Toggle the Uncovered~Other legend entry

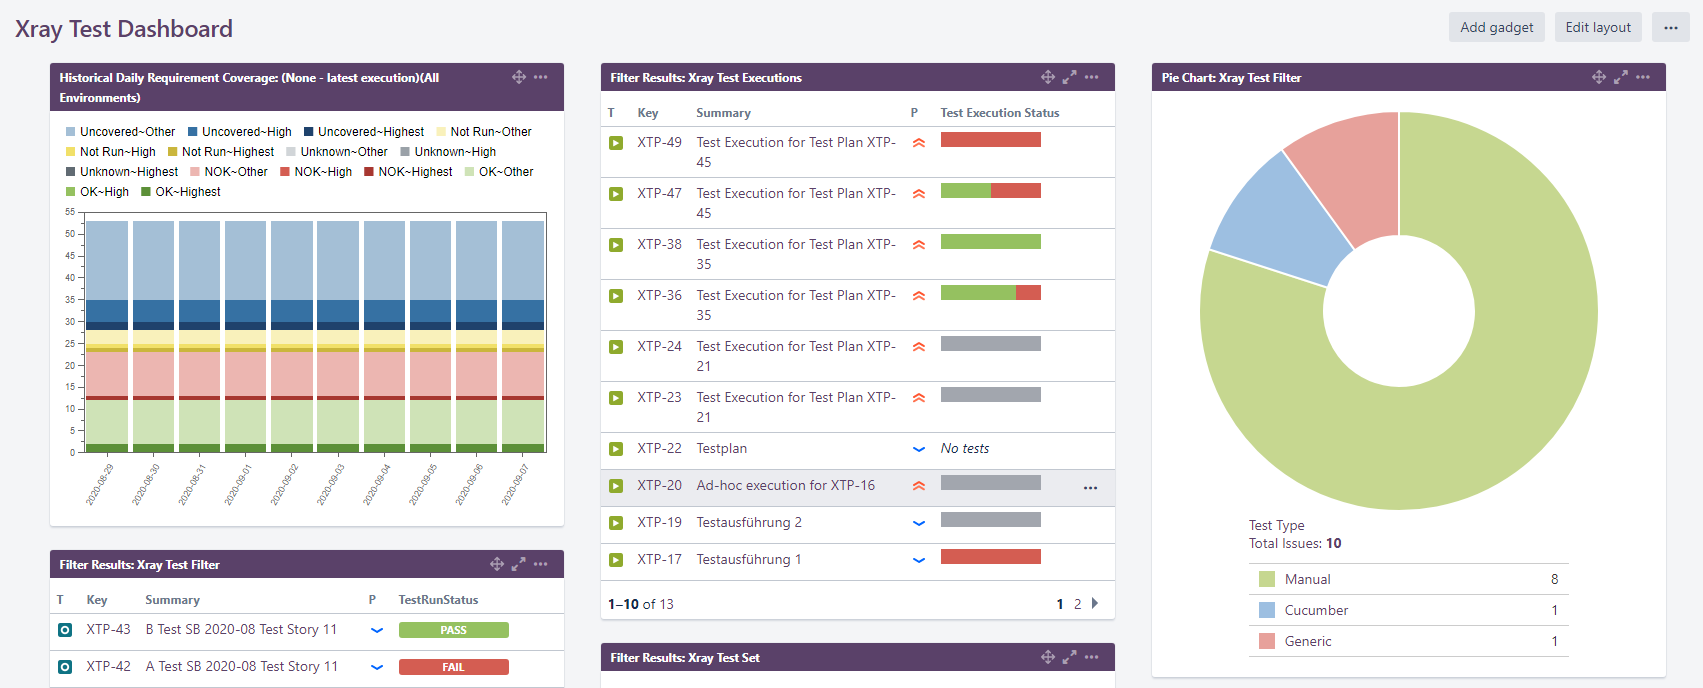(120, 132)
